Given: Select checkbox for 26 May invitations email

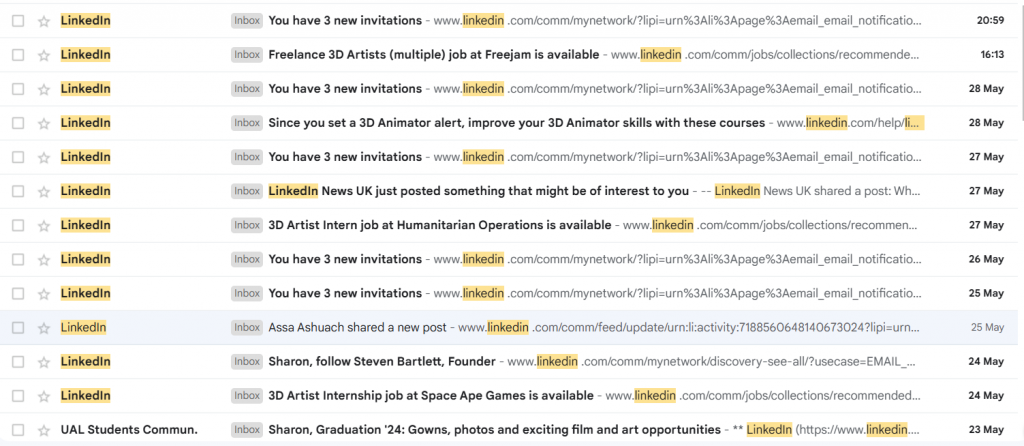Looking at the screenshot, I should [x=18, y=259].
